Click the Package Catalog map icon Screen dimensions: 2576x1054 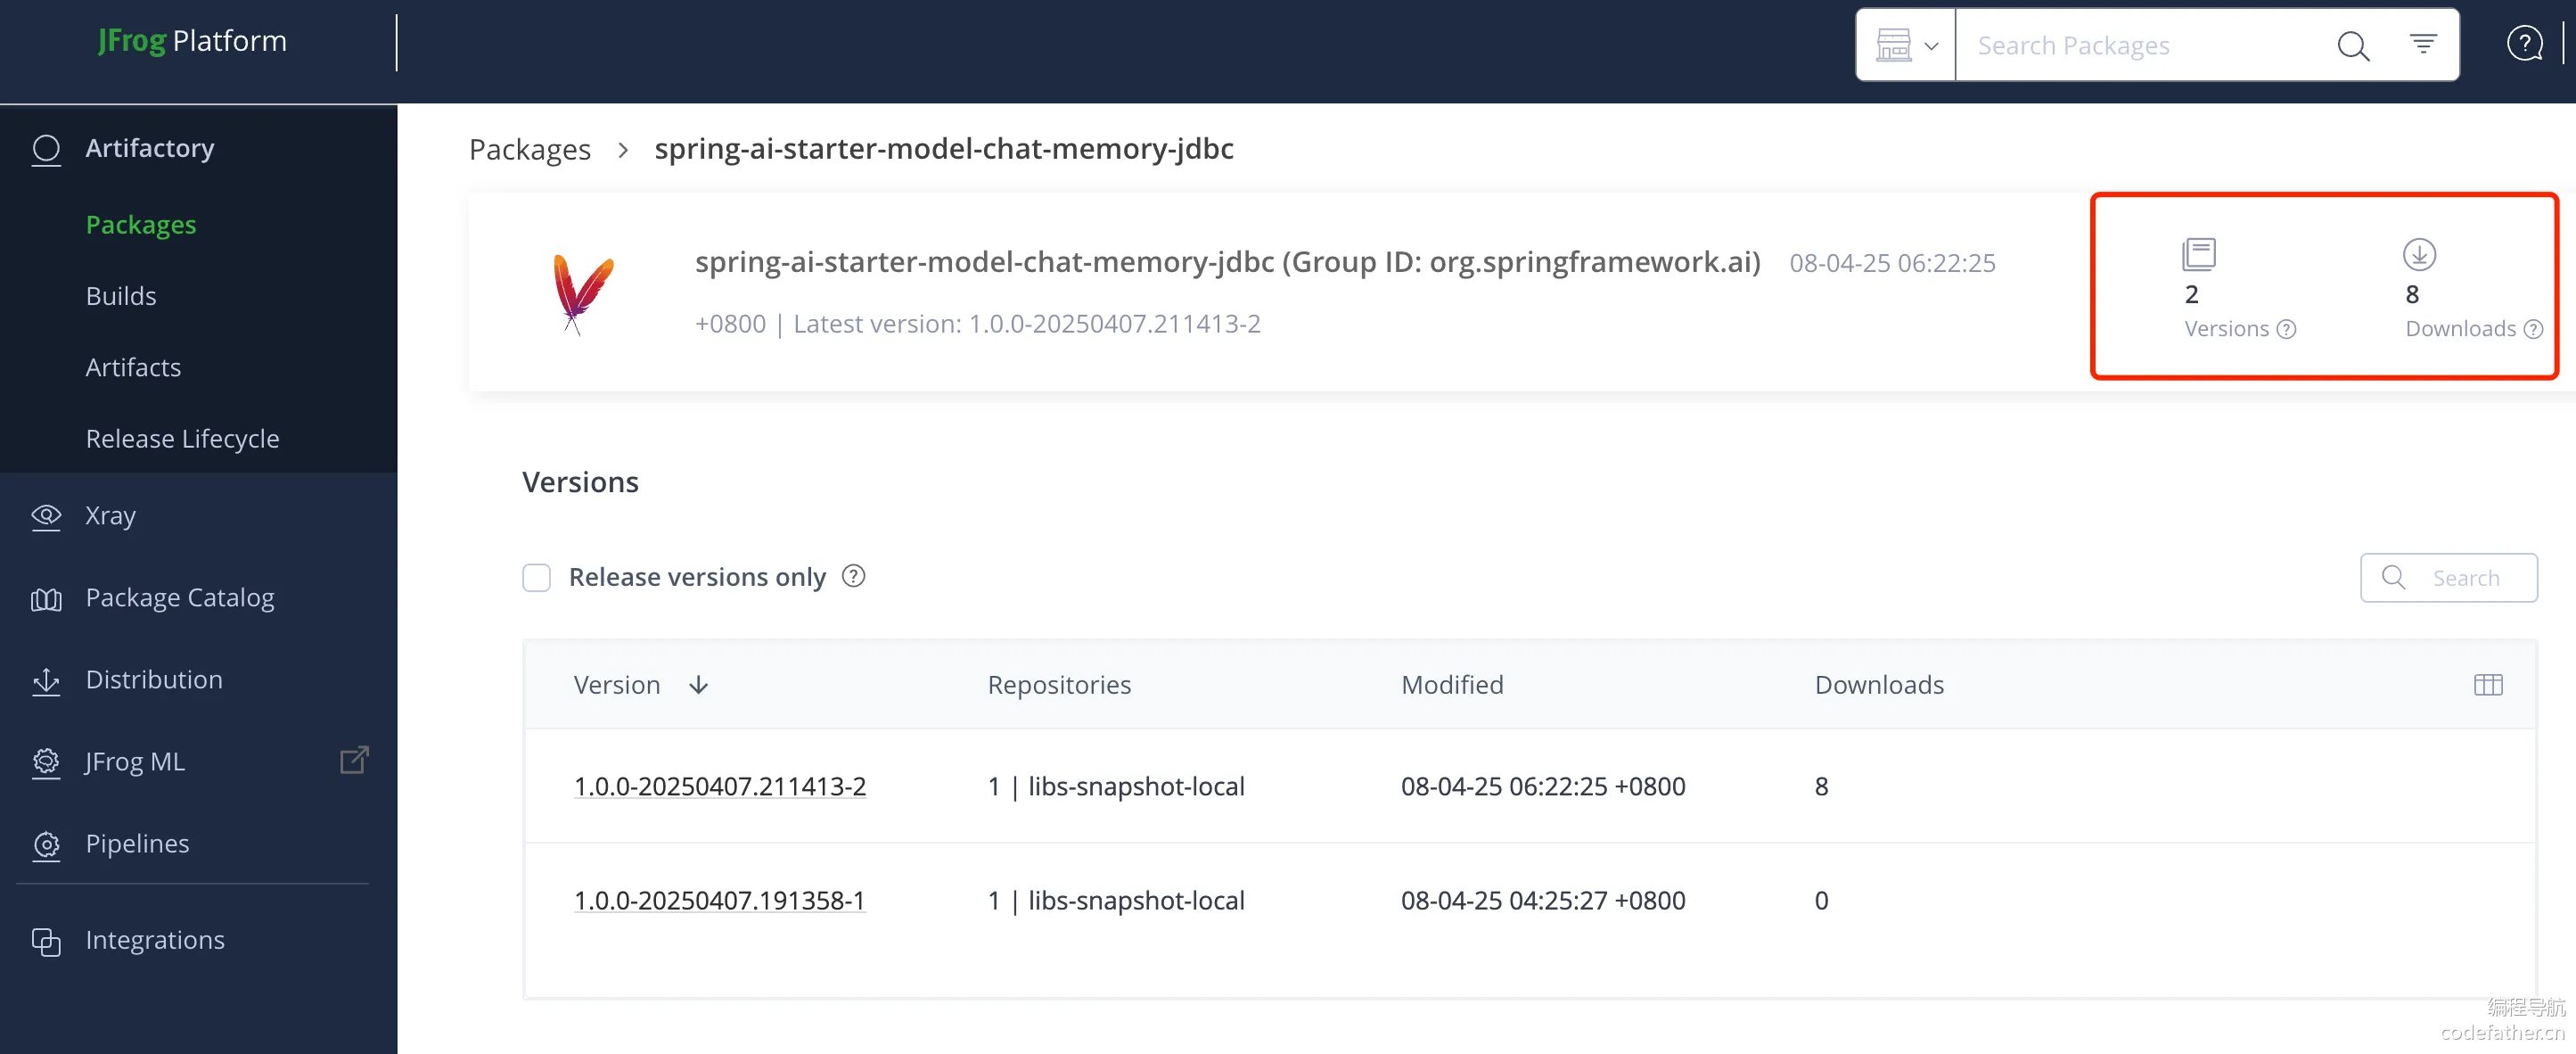pyautogui.click(x=46, y=600)
